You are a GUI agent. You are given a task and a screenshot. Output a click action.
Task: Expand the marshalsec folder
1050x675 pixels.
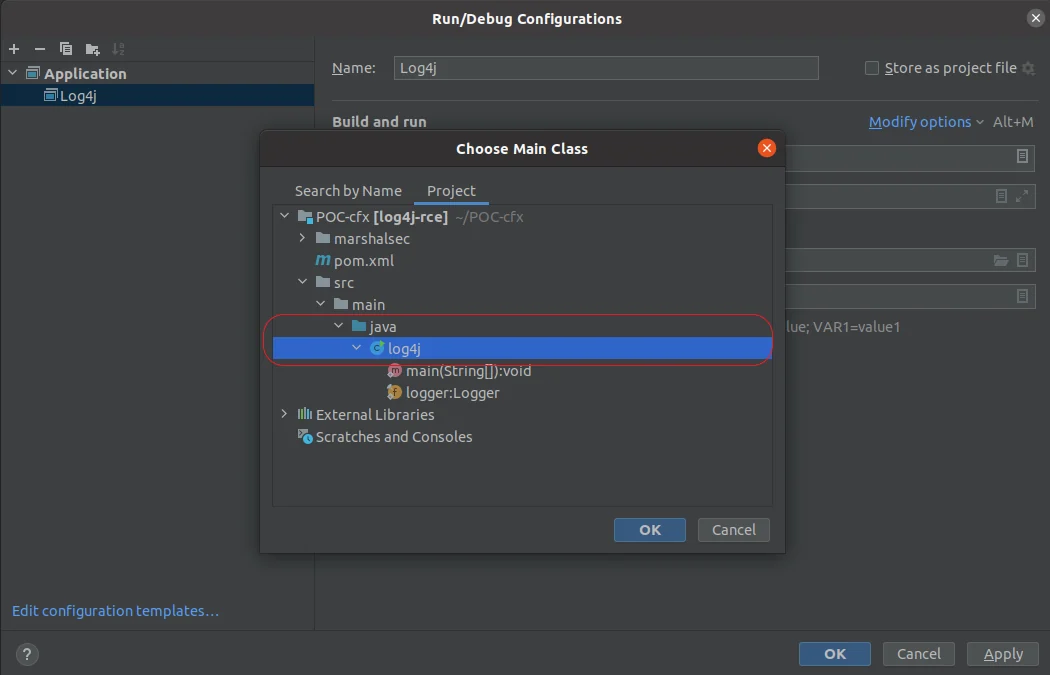(302, 238)
